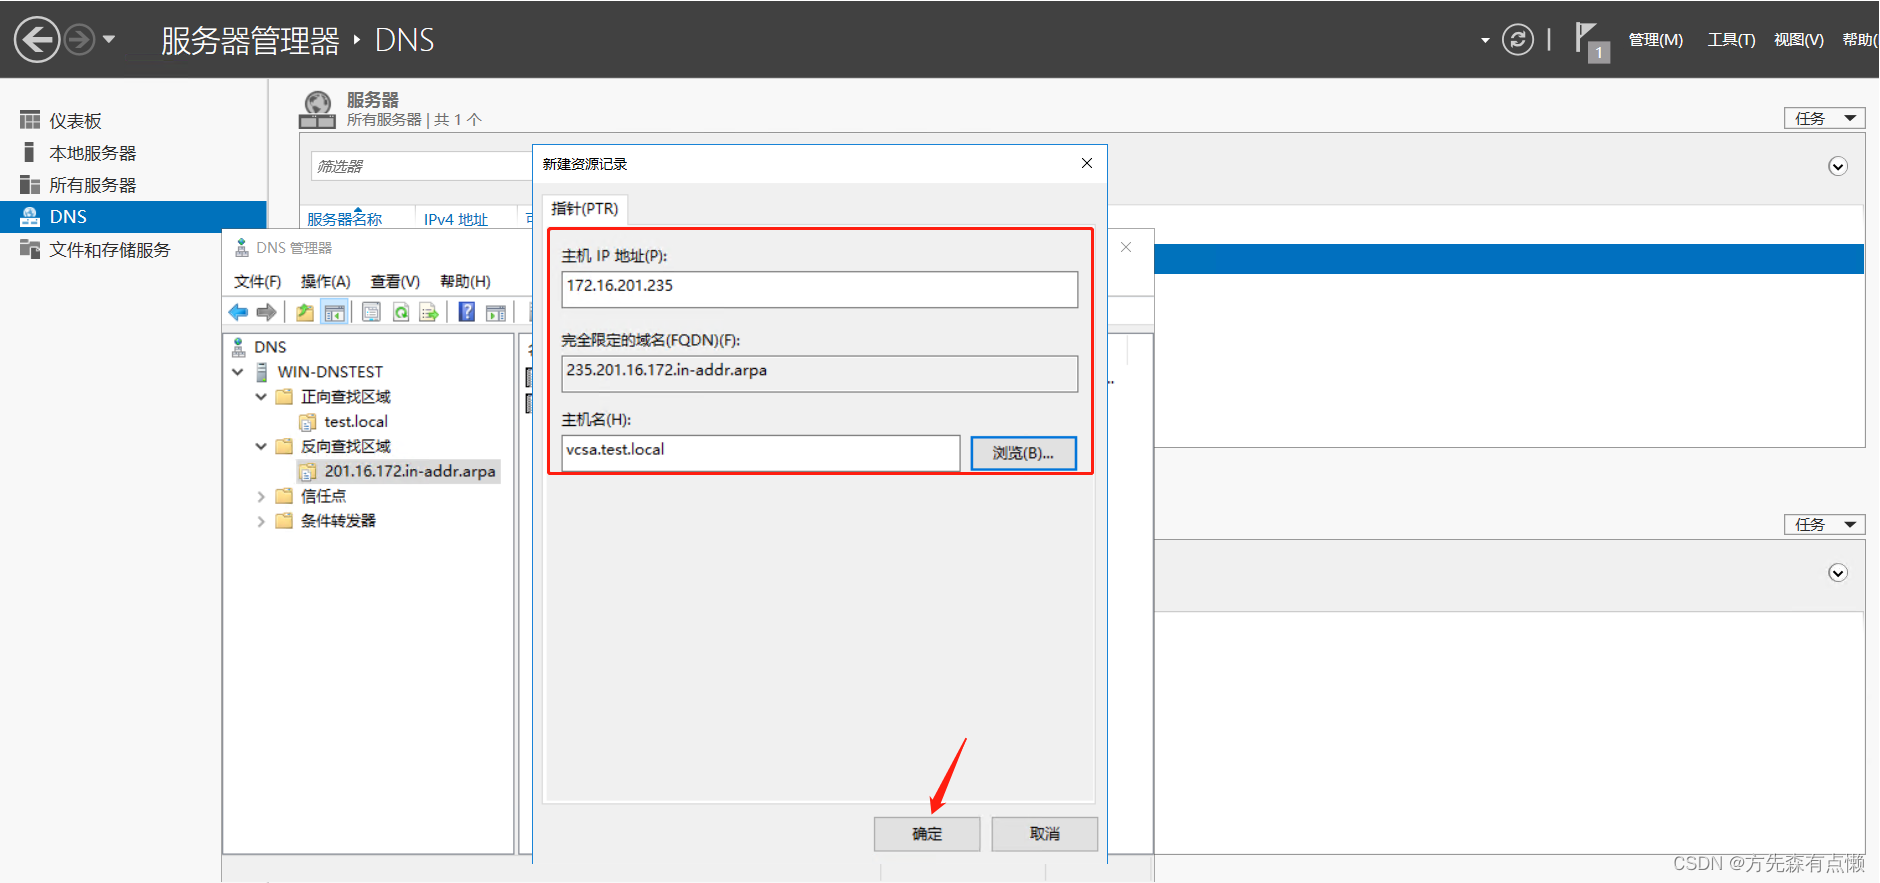Screen dimensions: 1880x883
Task: Expand the 条件转发器 node
Action: [261, 521]
